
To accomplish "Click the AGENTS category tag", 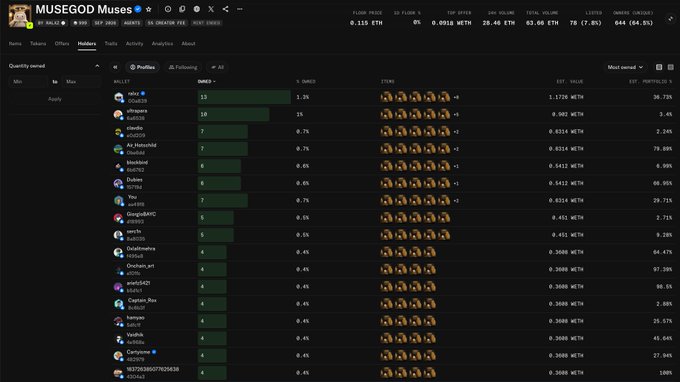I will pyautogui.click(x=132, y=23).
